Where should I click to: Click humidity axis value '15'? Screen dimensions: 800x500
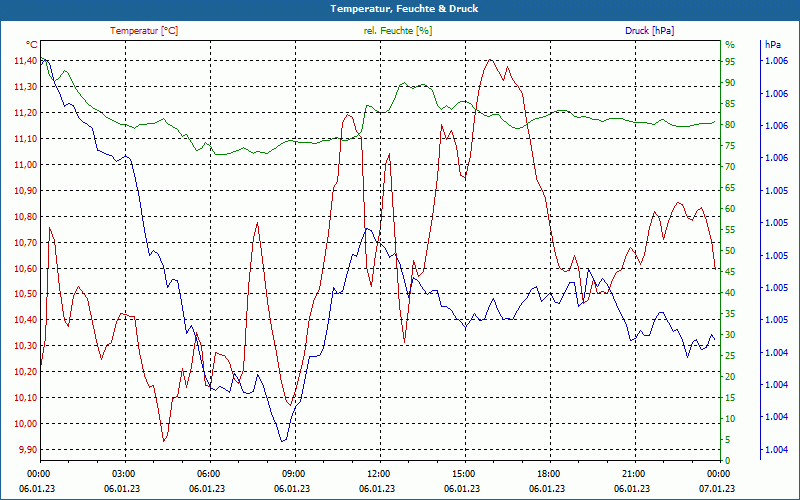click(x=730, y=398)
